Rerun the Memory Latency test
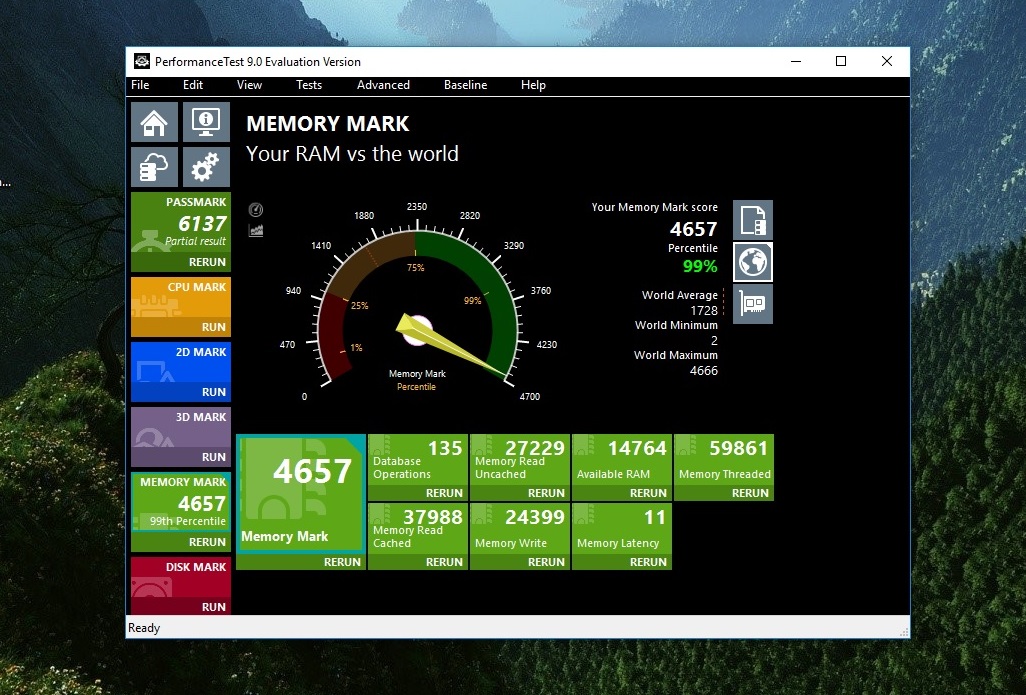The height and width of the screenshot is (695, 1026). click(648, 561)
